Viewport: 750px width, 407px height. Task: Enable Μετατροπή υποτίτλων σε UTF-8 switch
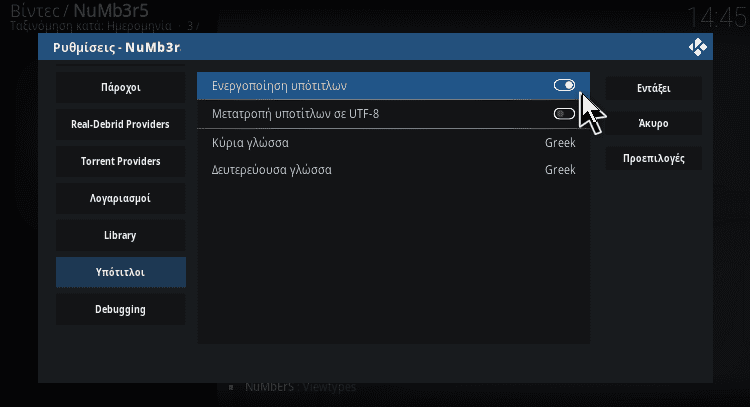coord(564,114)
